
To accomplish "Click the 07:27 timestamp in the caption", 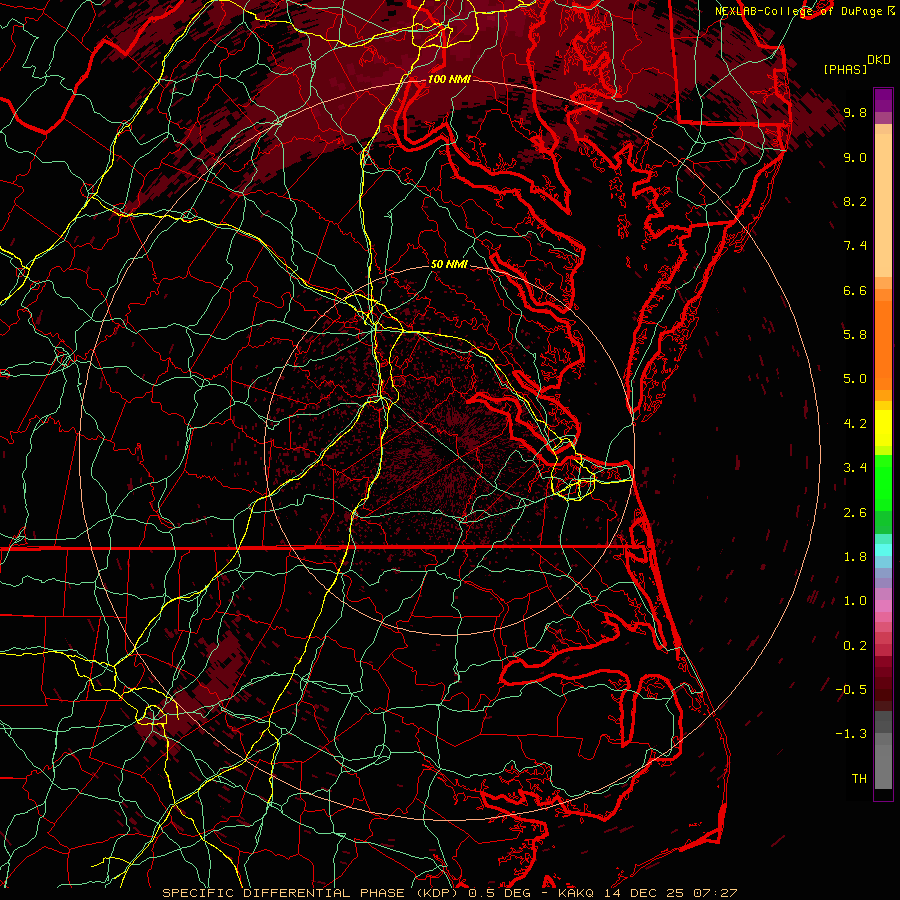I will 715,893.
